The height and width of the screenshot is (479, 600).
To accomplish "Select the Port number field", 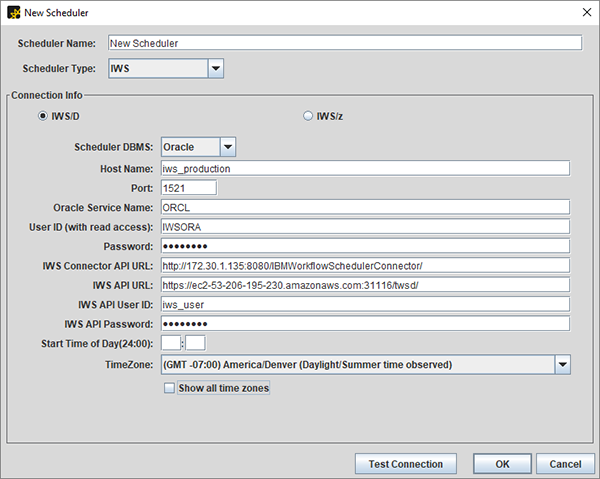I will click(188, 187).
